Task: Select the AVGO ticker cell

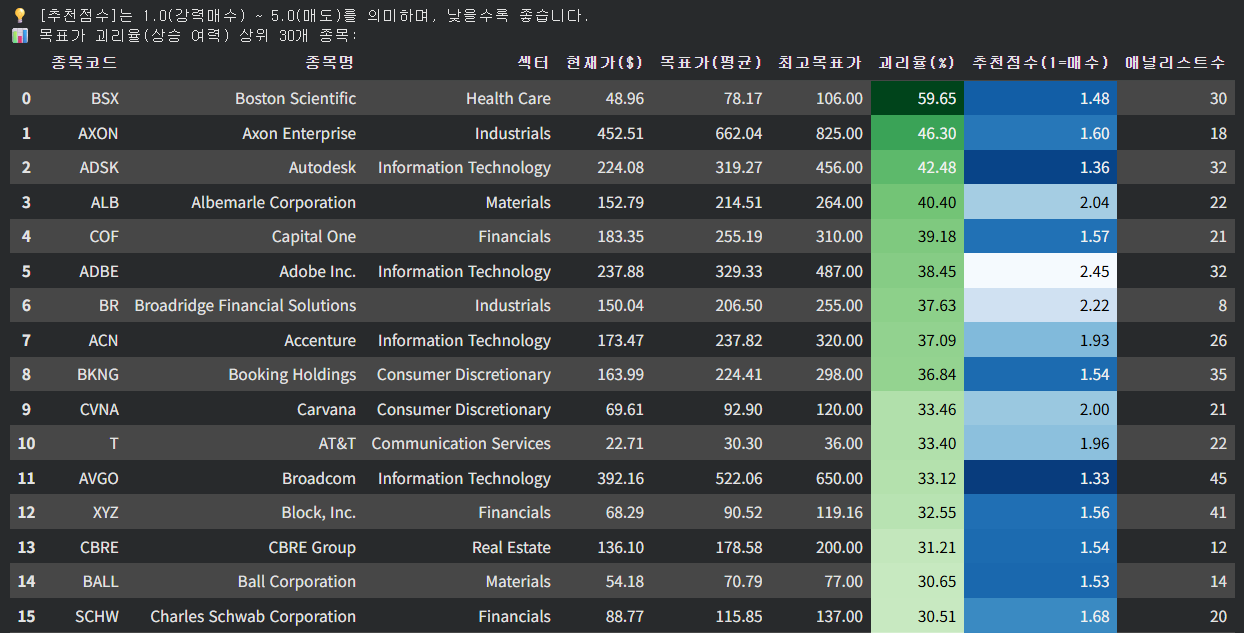Action: click(x=99, y=478)
